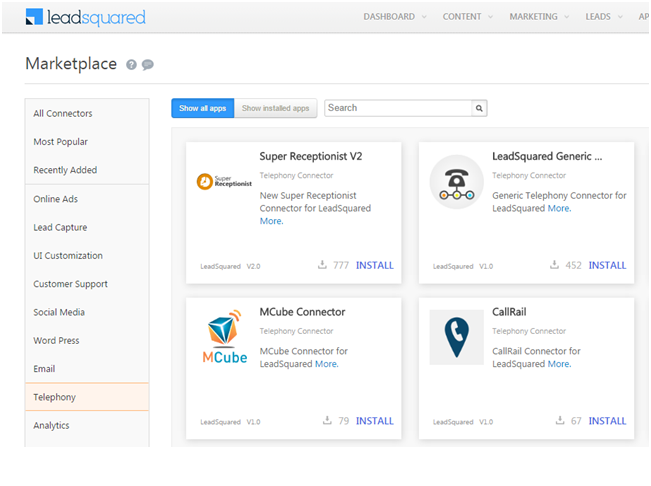Select Show all apps toggle
The width and height of the screenshot is (651, 486).
(203, 108)
